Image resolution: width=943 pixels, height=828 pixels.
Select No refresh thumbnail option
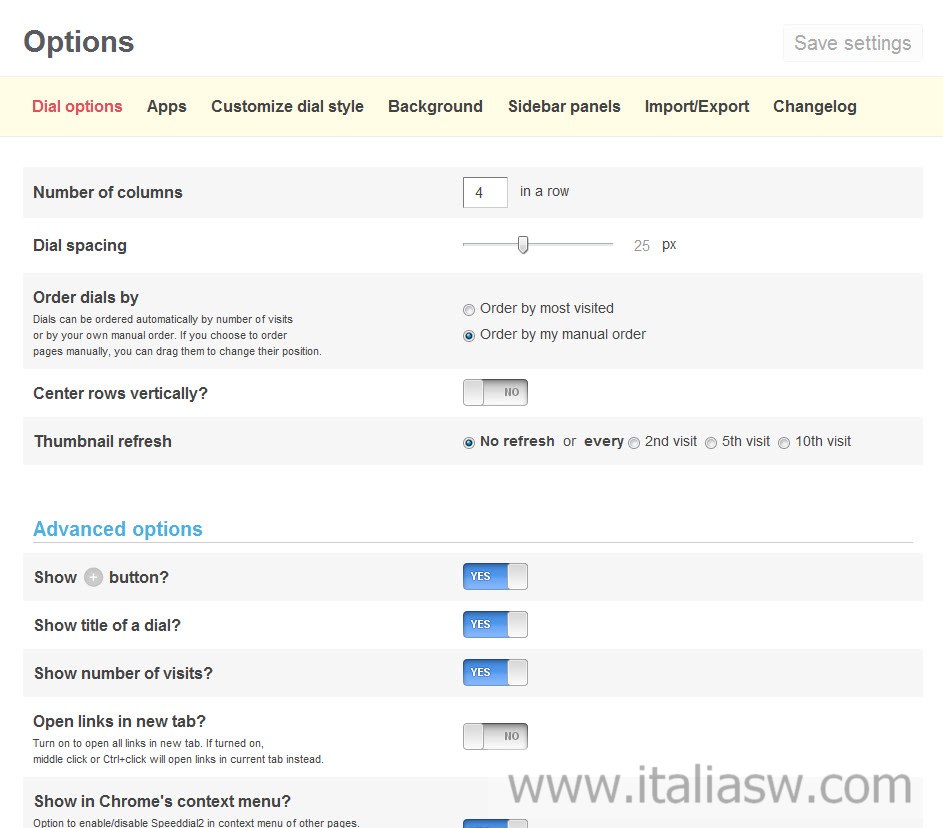(x=468, y=443)
